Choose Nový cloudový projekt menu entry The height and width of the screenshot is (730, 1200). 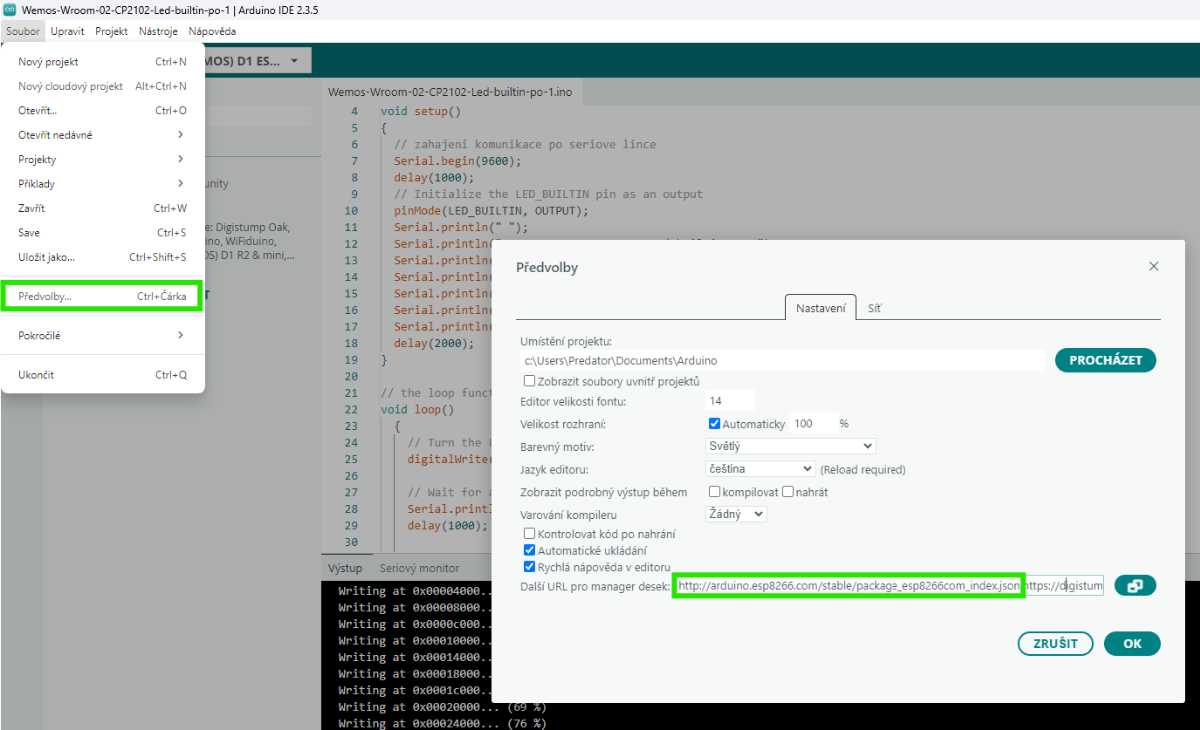coord(103,86)
